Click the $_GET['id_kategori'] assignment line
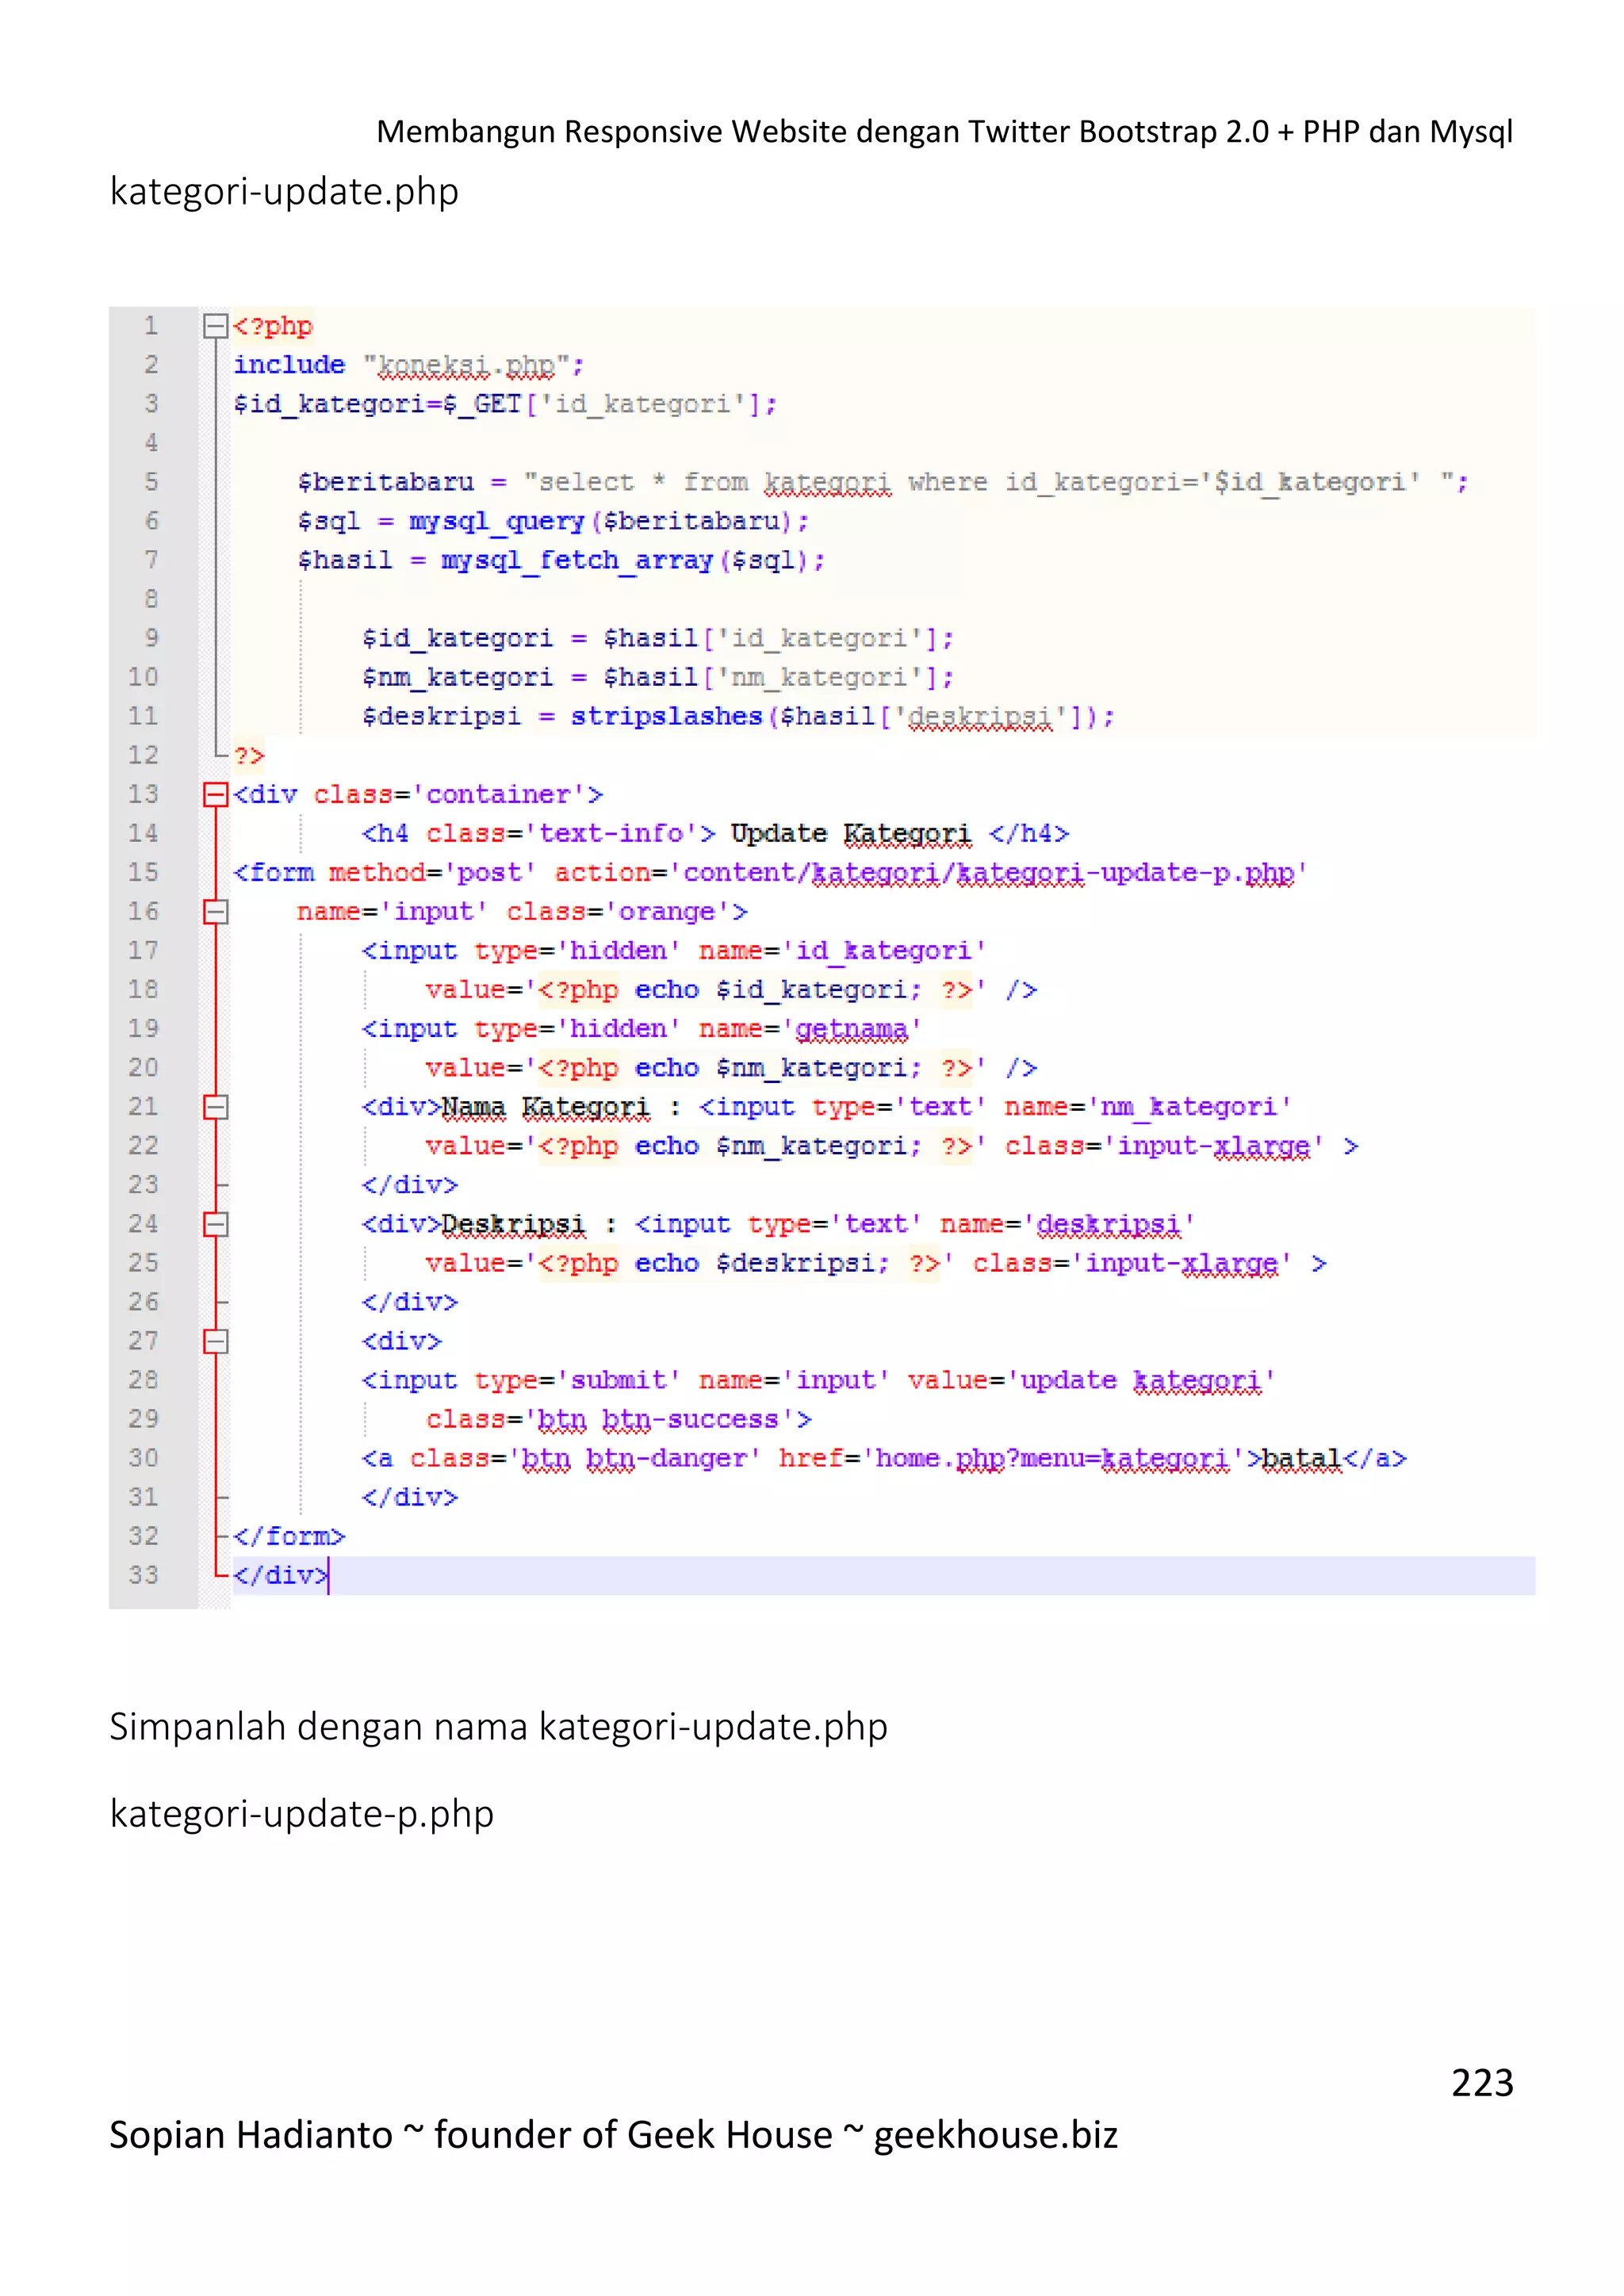This screenshot has height=2296, width=1624. pyautogui.click(x=505, y=404)
